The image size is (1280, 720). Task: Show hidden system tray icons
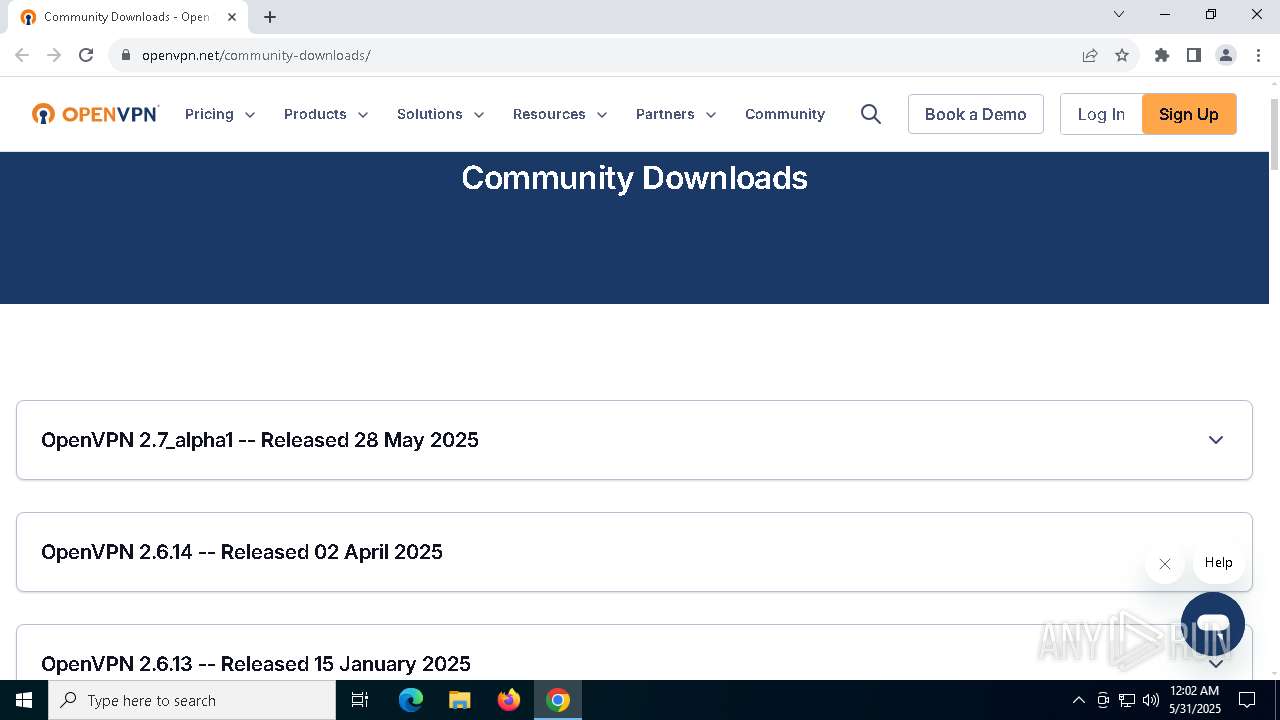[x=1078, y=700]
